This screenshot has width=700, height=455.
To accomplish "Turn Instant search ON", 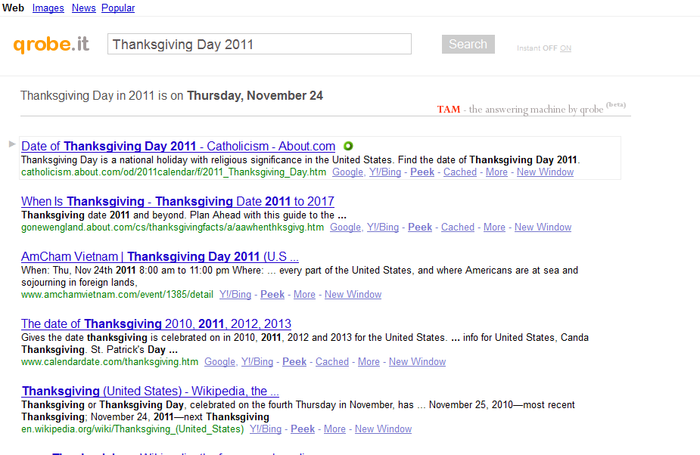I will (x=566, y=48).
